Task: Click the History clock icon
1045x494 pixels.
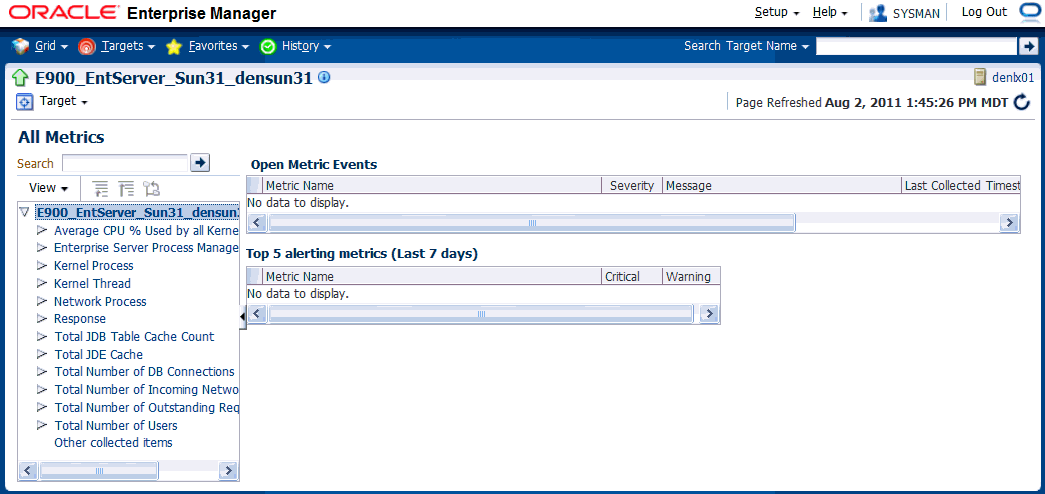Action: pyautogui.click(x=269, y=47)
